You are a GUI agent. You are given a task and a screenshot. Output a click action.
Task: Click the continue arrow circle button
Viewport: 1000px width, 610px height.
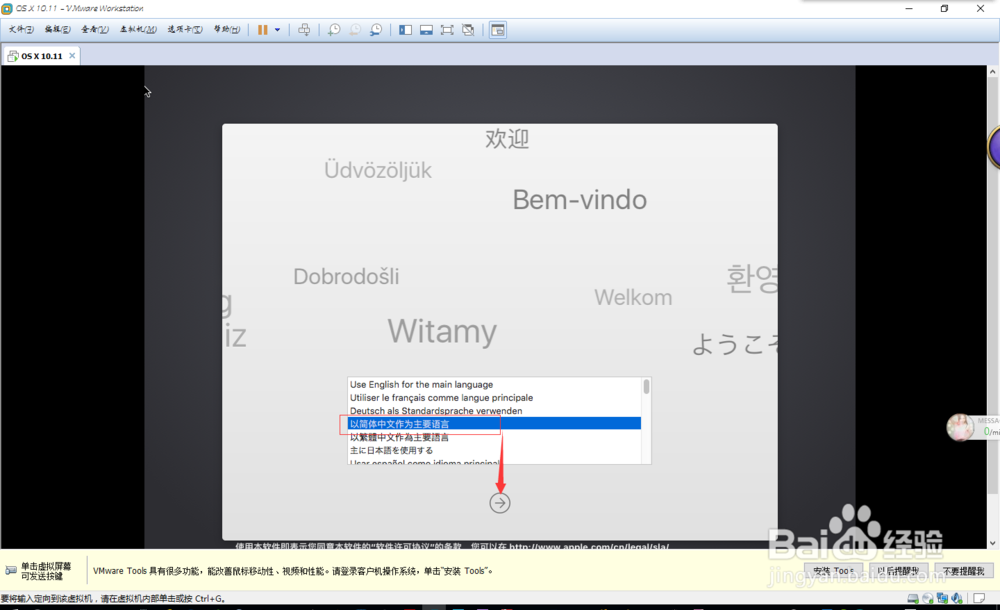(499, 503)
